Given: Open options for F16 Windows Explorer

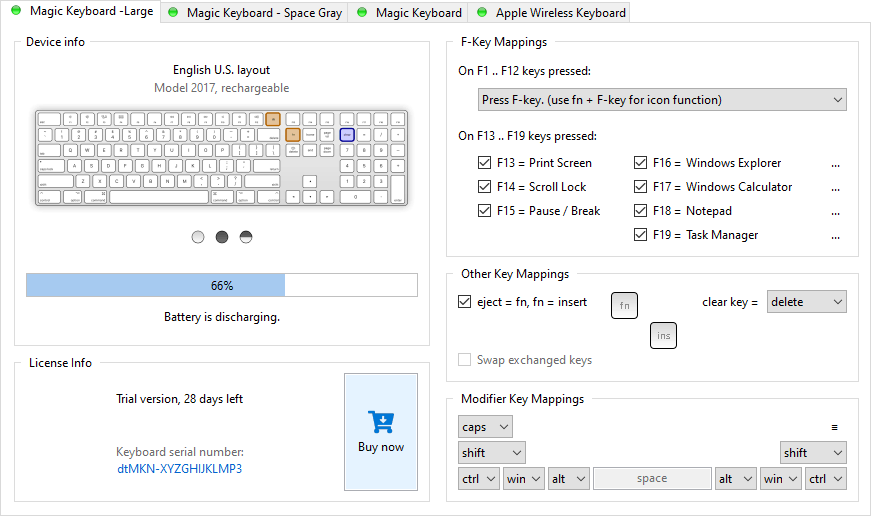Looking at the screenshot, I should coord(835,164).
